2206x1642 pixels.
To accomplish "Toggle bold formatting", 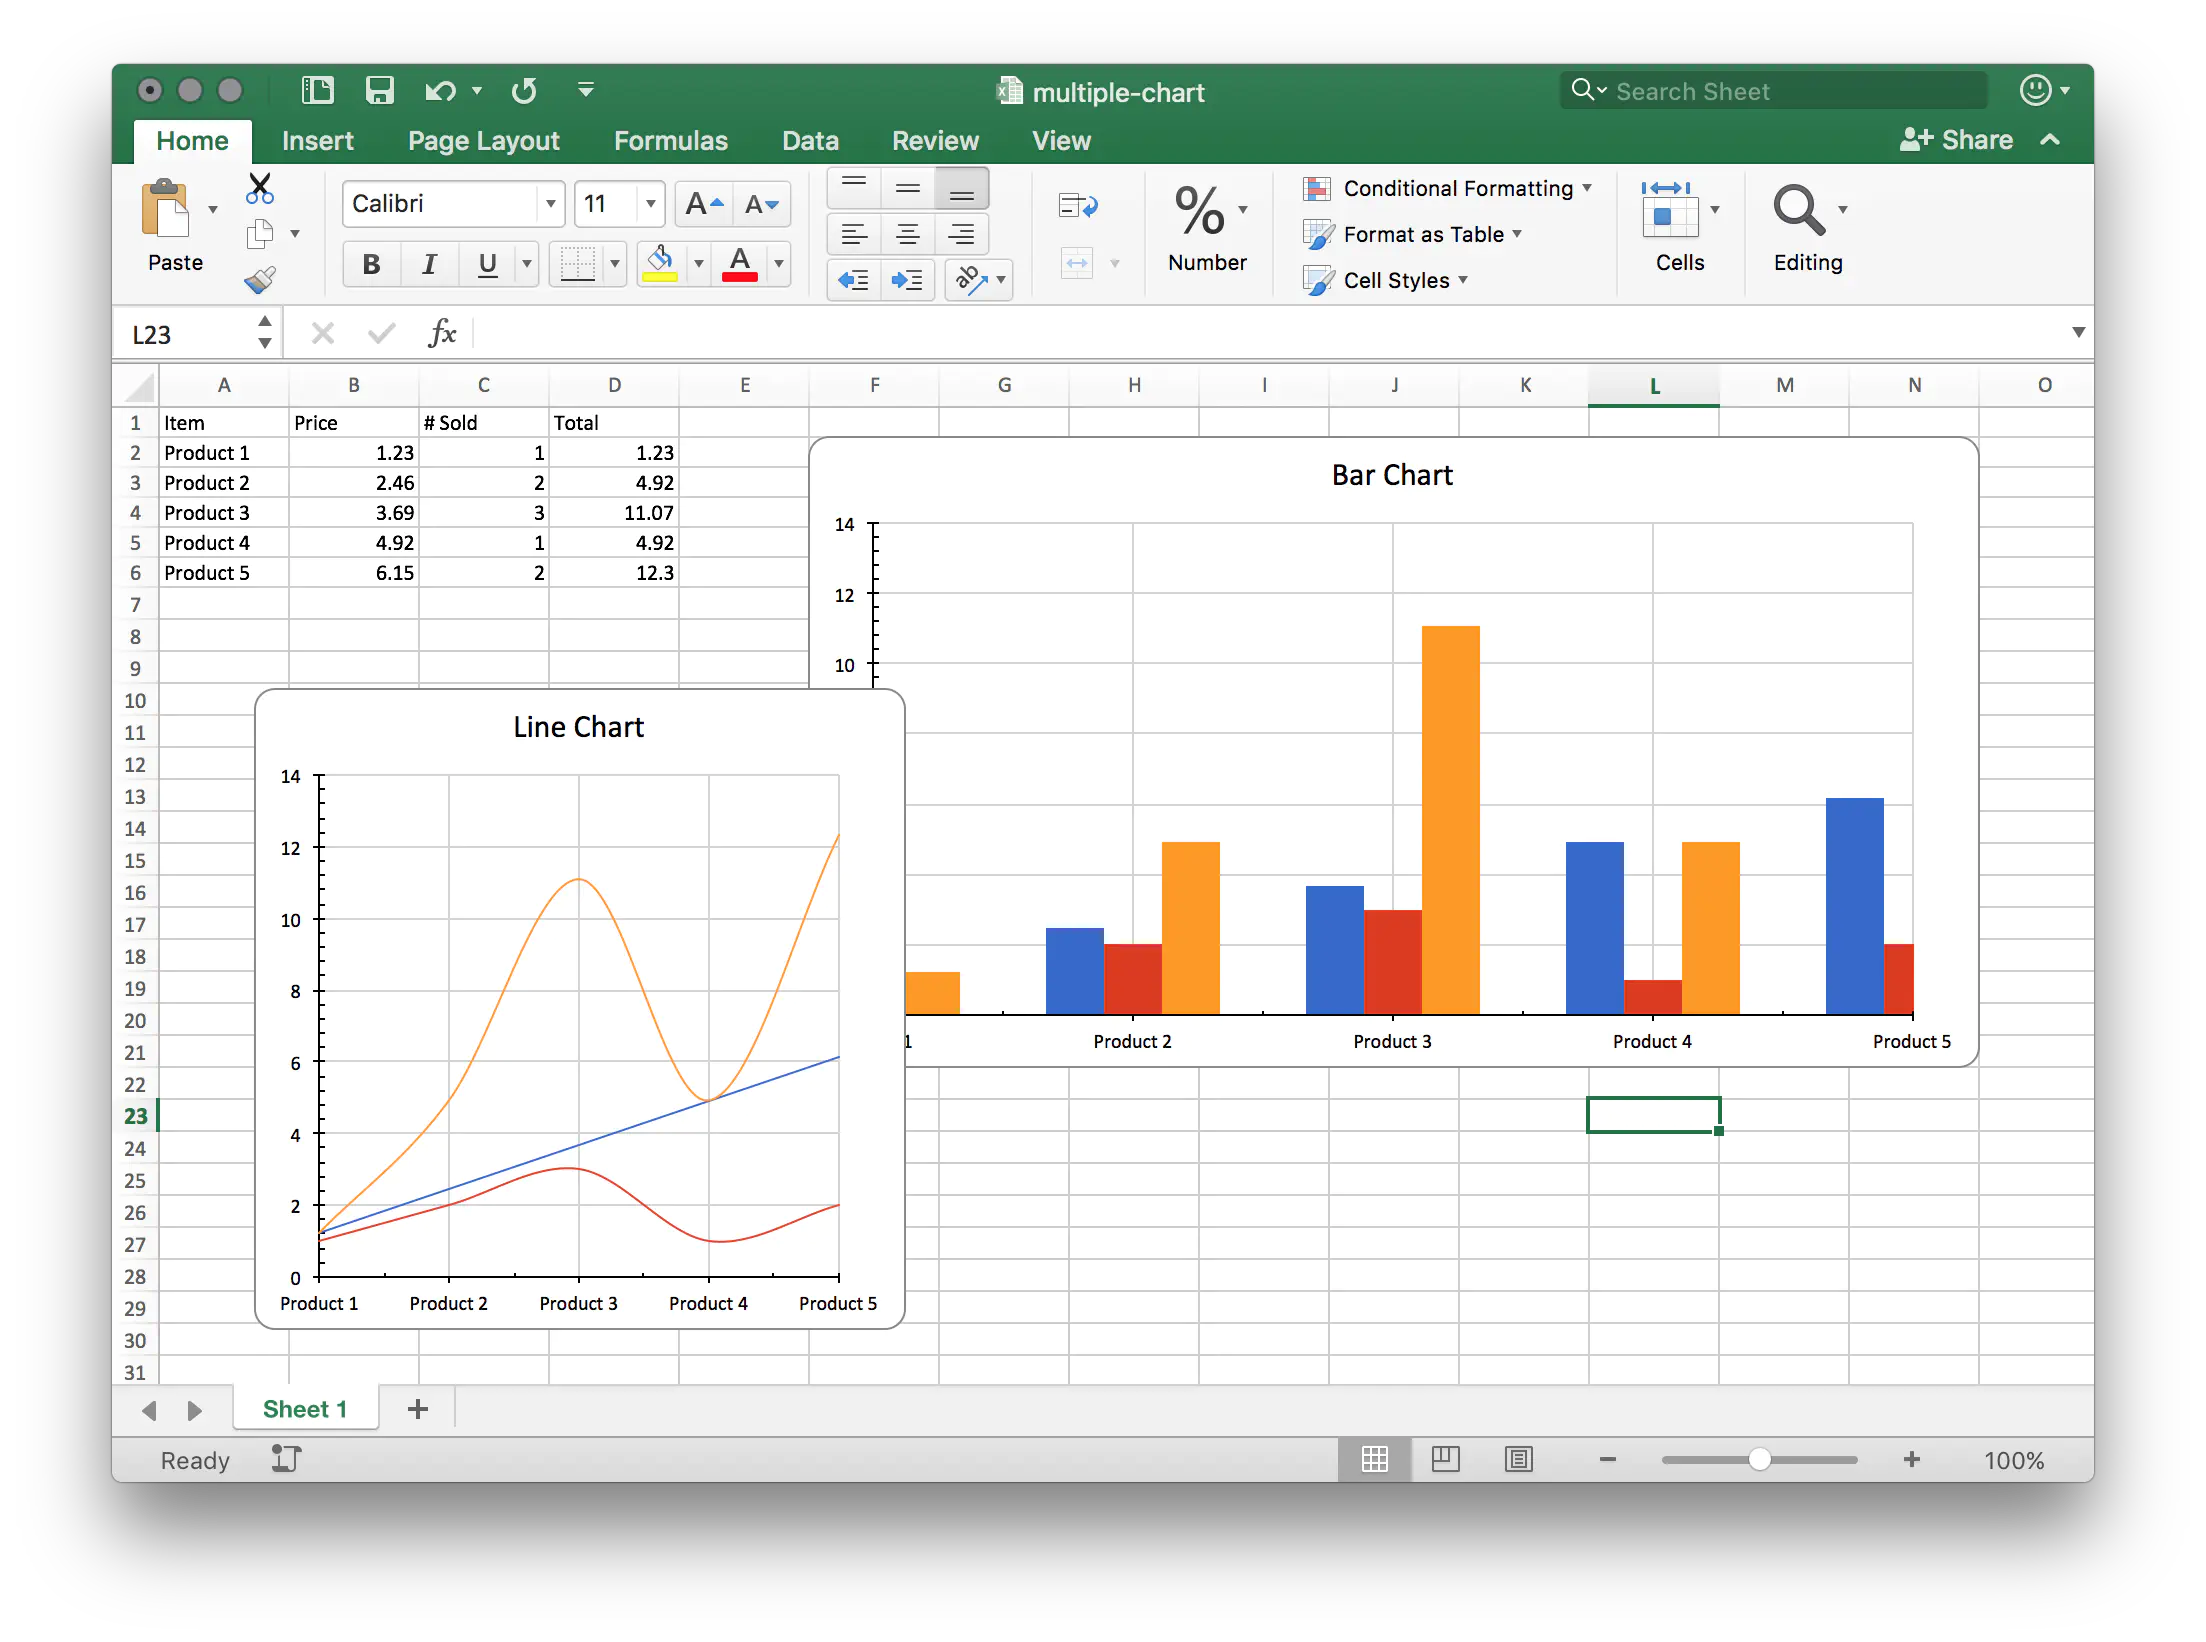I will point(370,264).
